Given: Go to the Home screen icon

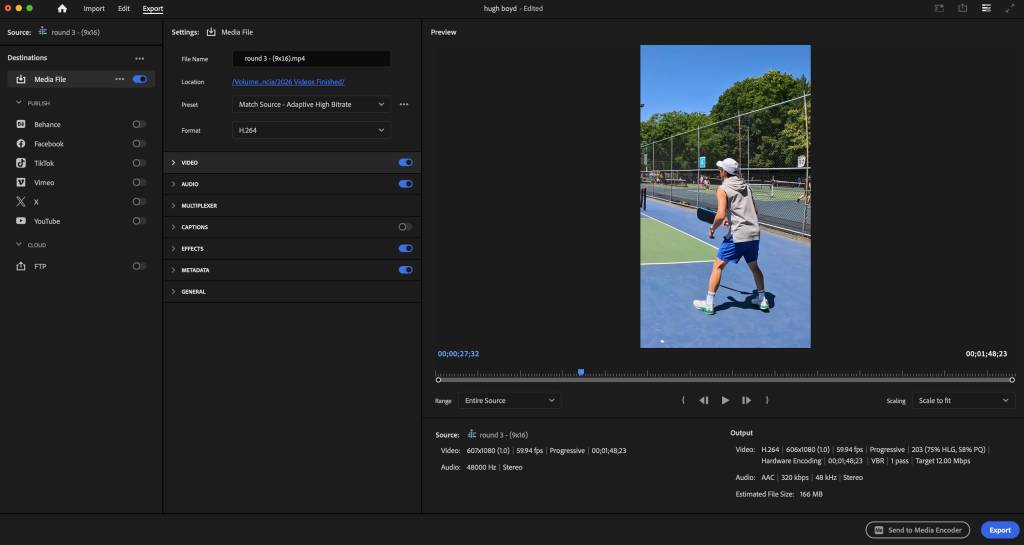Looking at the screenshot, I should click(x=62, y=8).
